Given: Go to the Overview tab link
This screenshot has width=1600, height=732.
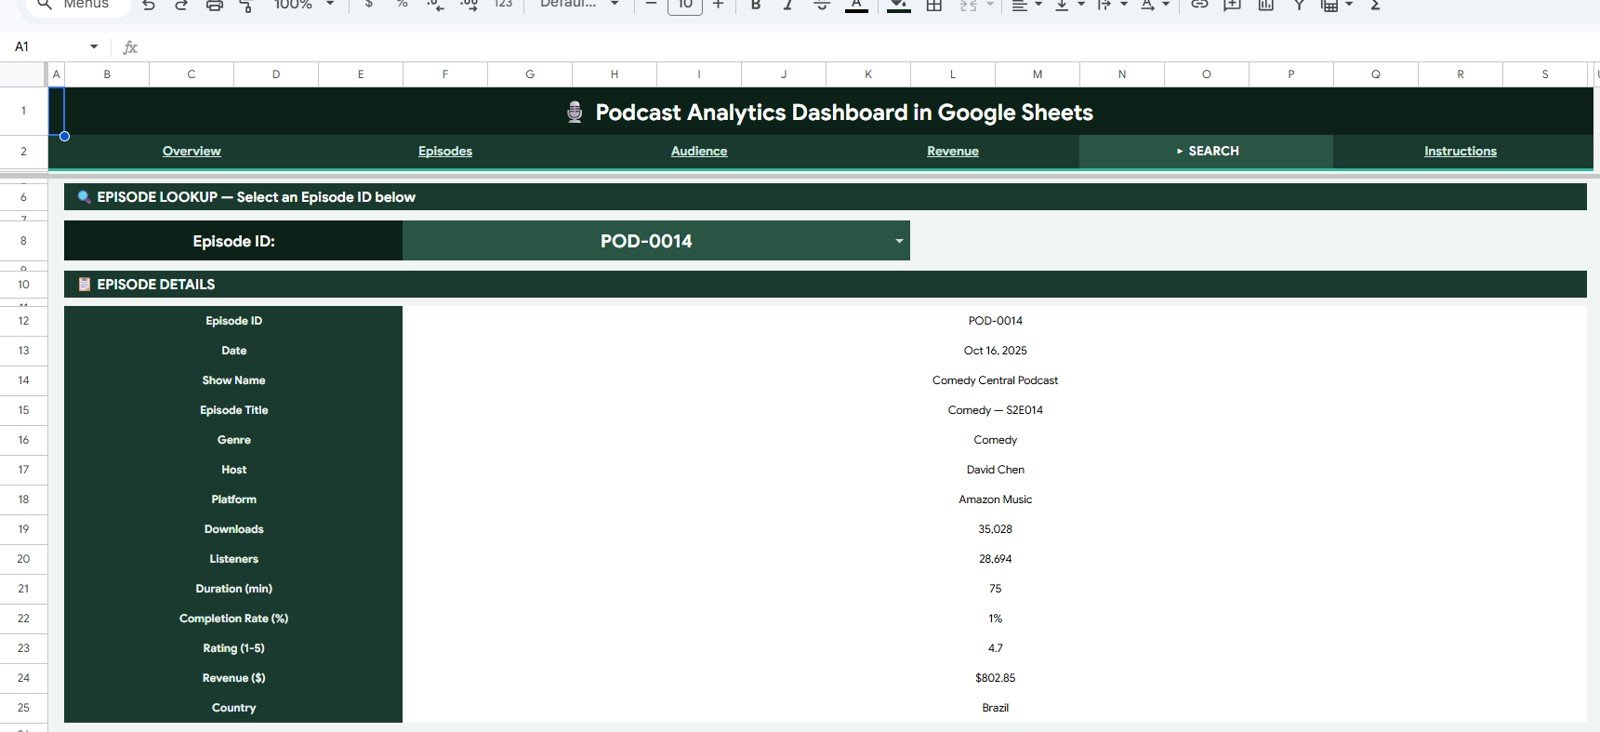Looking at the screenshot, I should point(191,151).
